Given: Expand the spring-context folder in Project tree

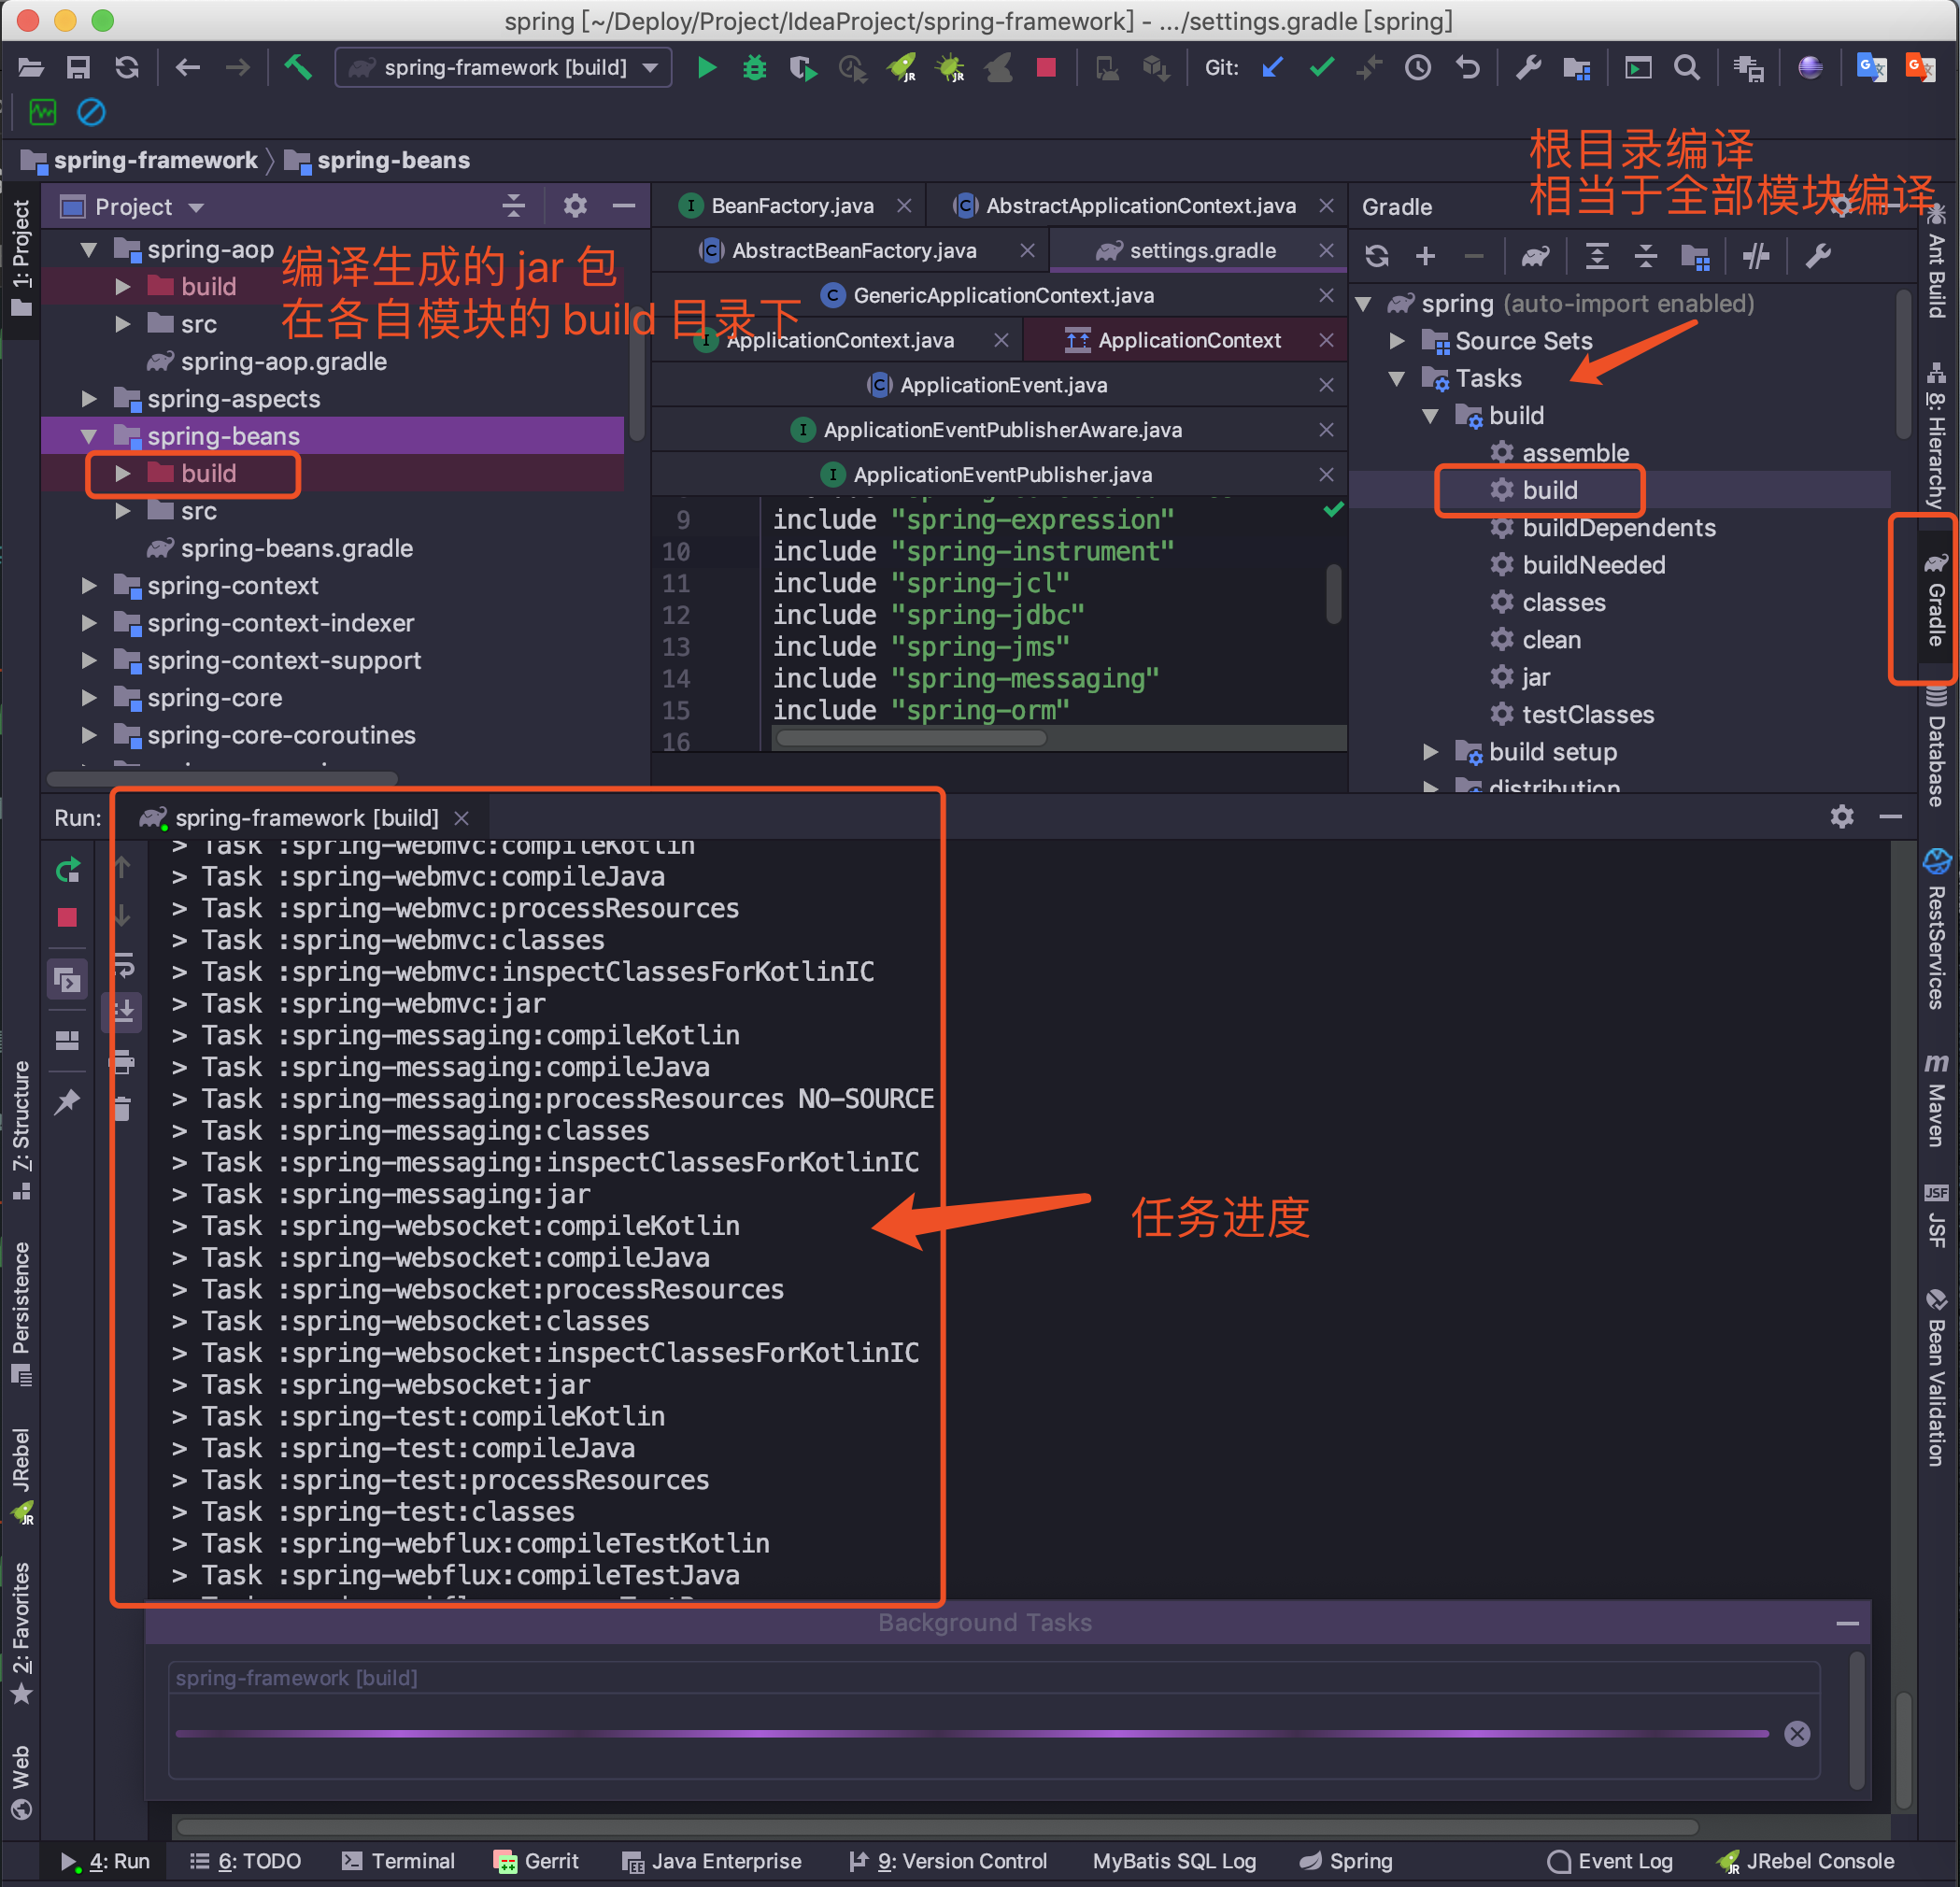Looking at the screenshot, I should click(x=89, y=586).
